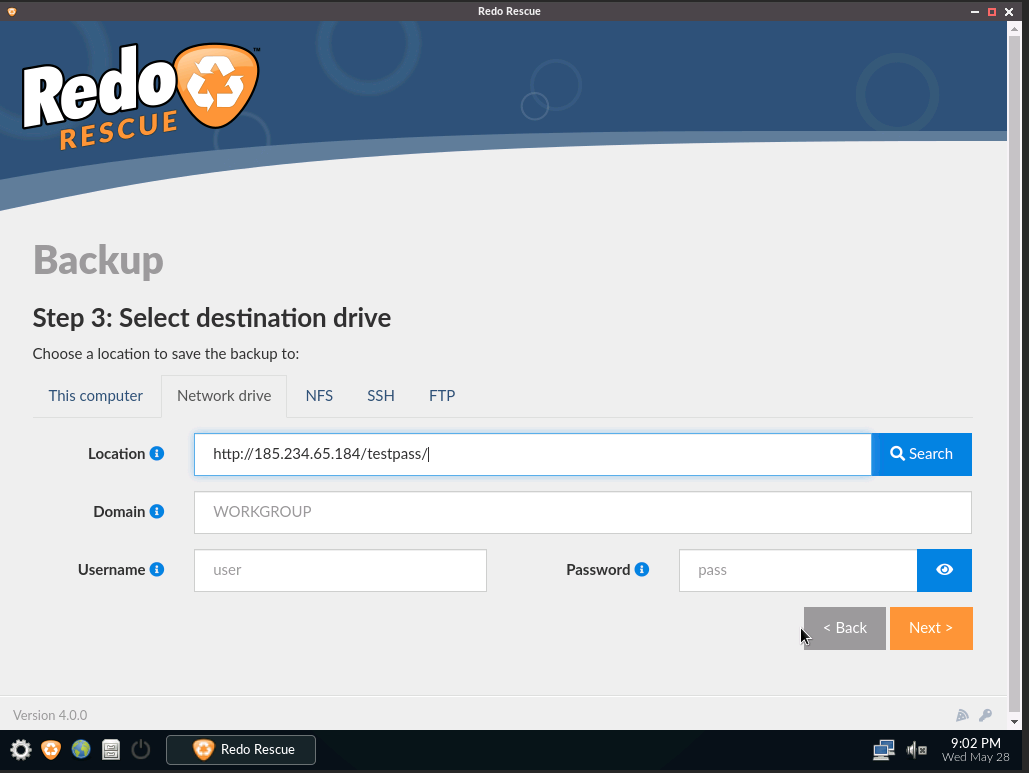This screenshot has width=1029, height=773.
Task: Launch Redo Rescue from the taskbar launcher icon
Action: click(51, 749)
